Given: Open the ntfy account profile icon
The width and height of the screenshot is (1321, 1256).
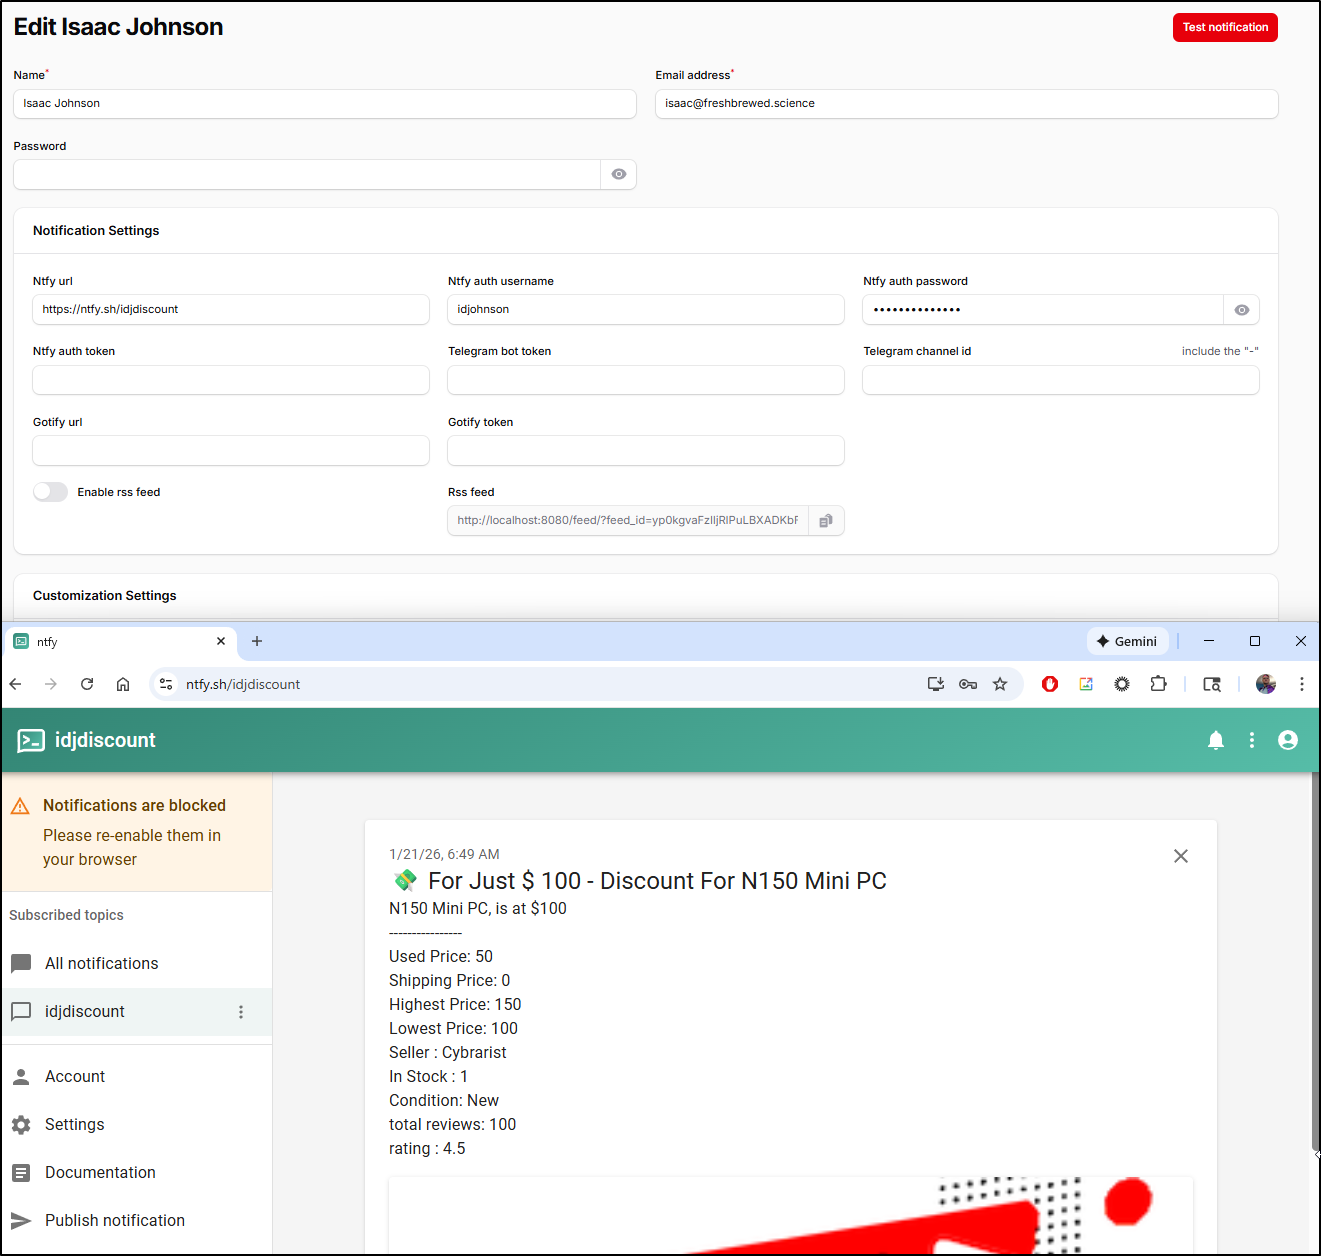Looking at the screenshot, I should click(x=1287, y=740).
